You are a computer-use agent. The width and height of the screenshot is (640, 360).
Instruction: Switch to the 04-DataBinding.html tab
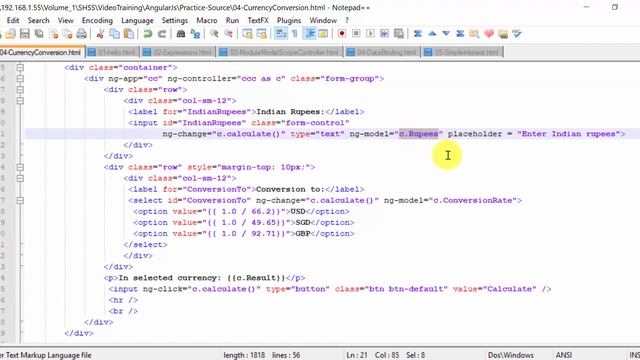tap(382, 52)
